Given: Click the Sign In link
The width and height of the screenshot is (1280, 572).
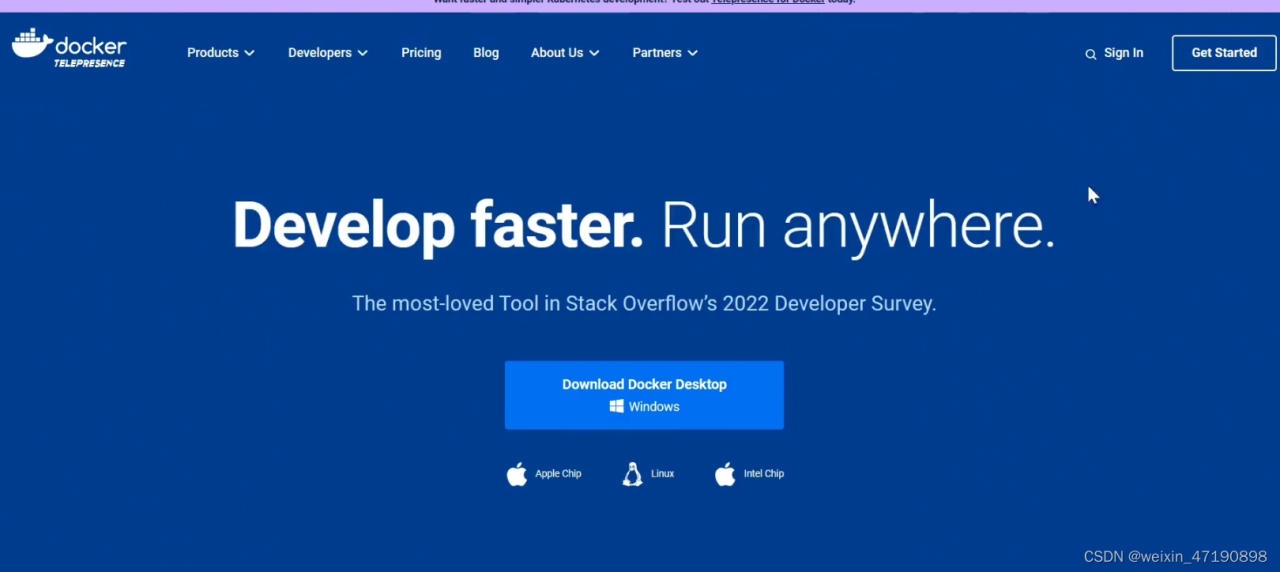Looking at the screenshot, I should [1123, 53].
